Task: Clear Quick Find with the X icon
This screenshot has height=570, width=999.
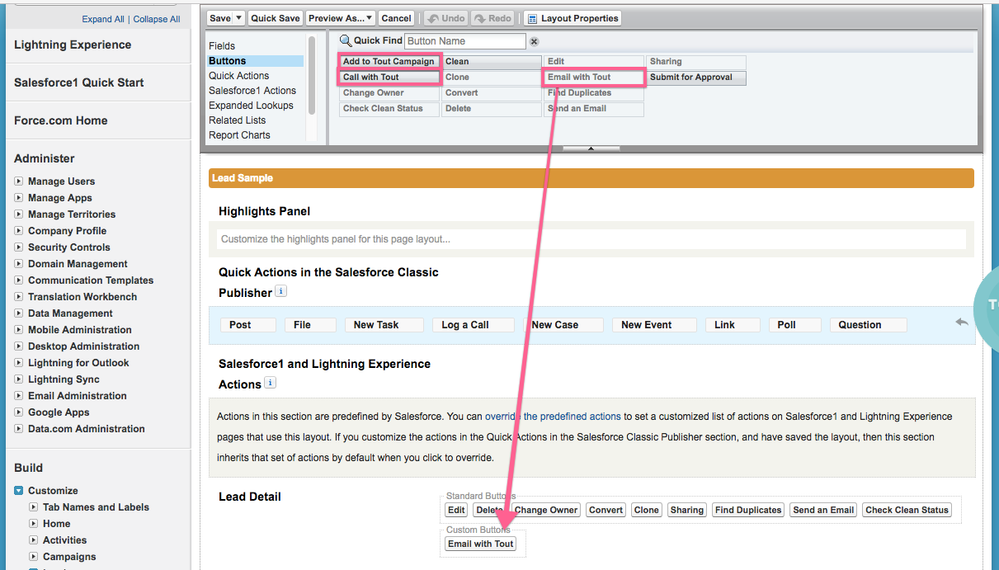Action: (x=534, y=42)
